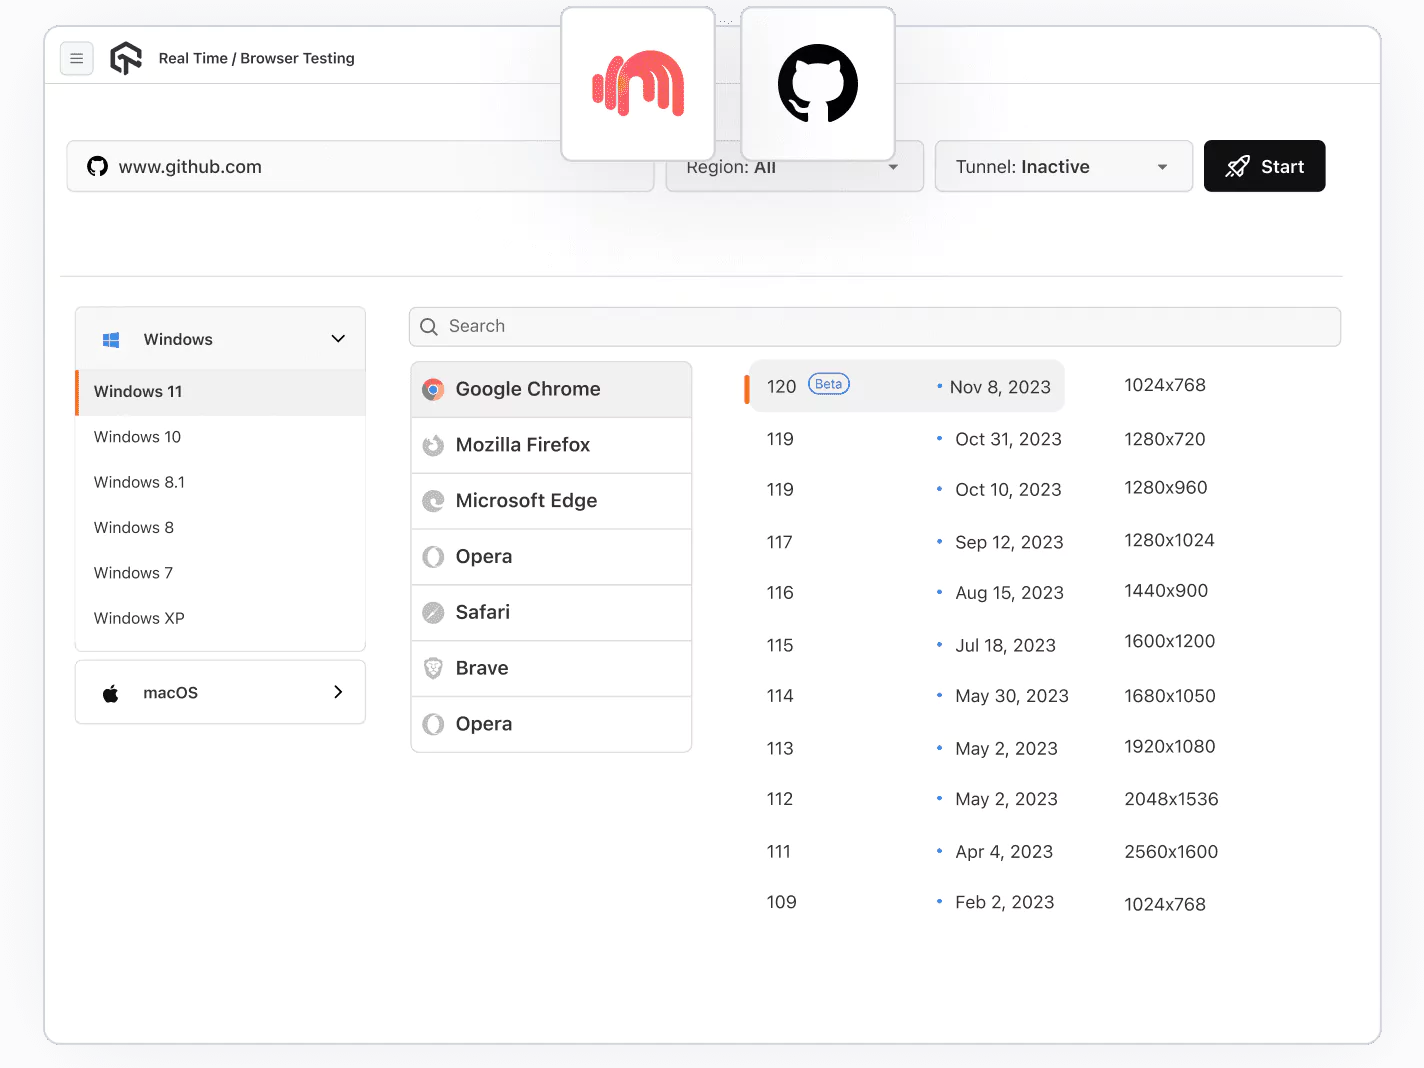The image size is (1424, 1068).
Task: Choose the 1920x1080 resolution
Action: pyautogui.click(x=1169, y=747)
